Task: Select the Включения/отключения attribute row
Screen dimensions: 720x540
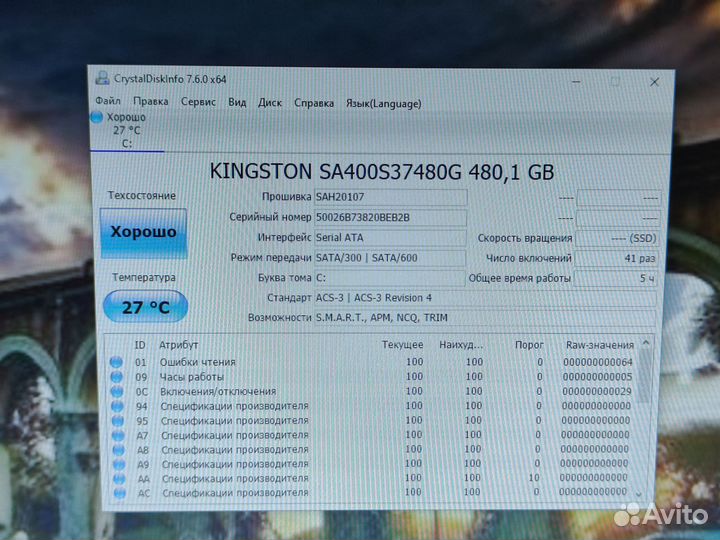Action: point(372,392)
